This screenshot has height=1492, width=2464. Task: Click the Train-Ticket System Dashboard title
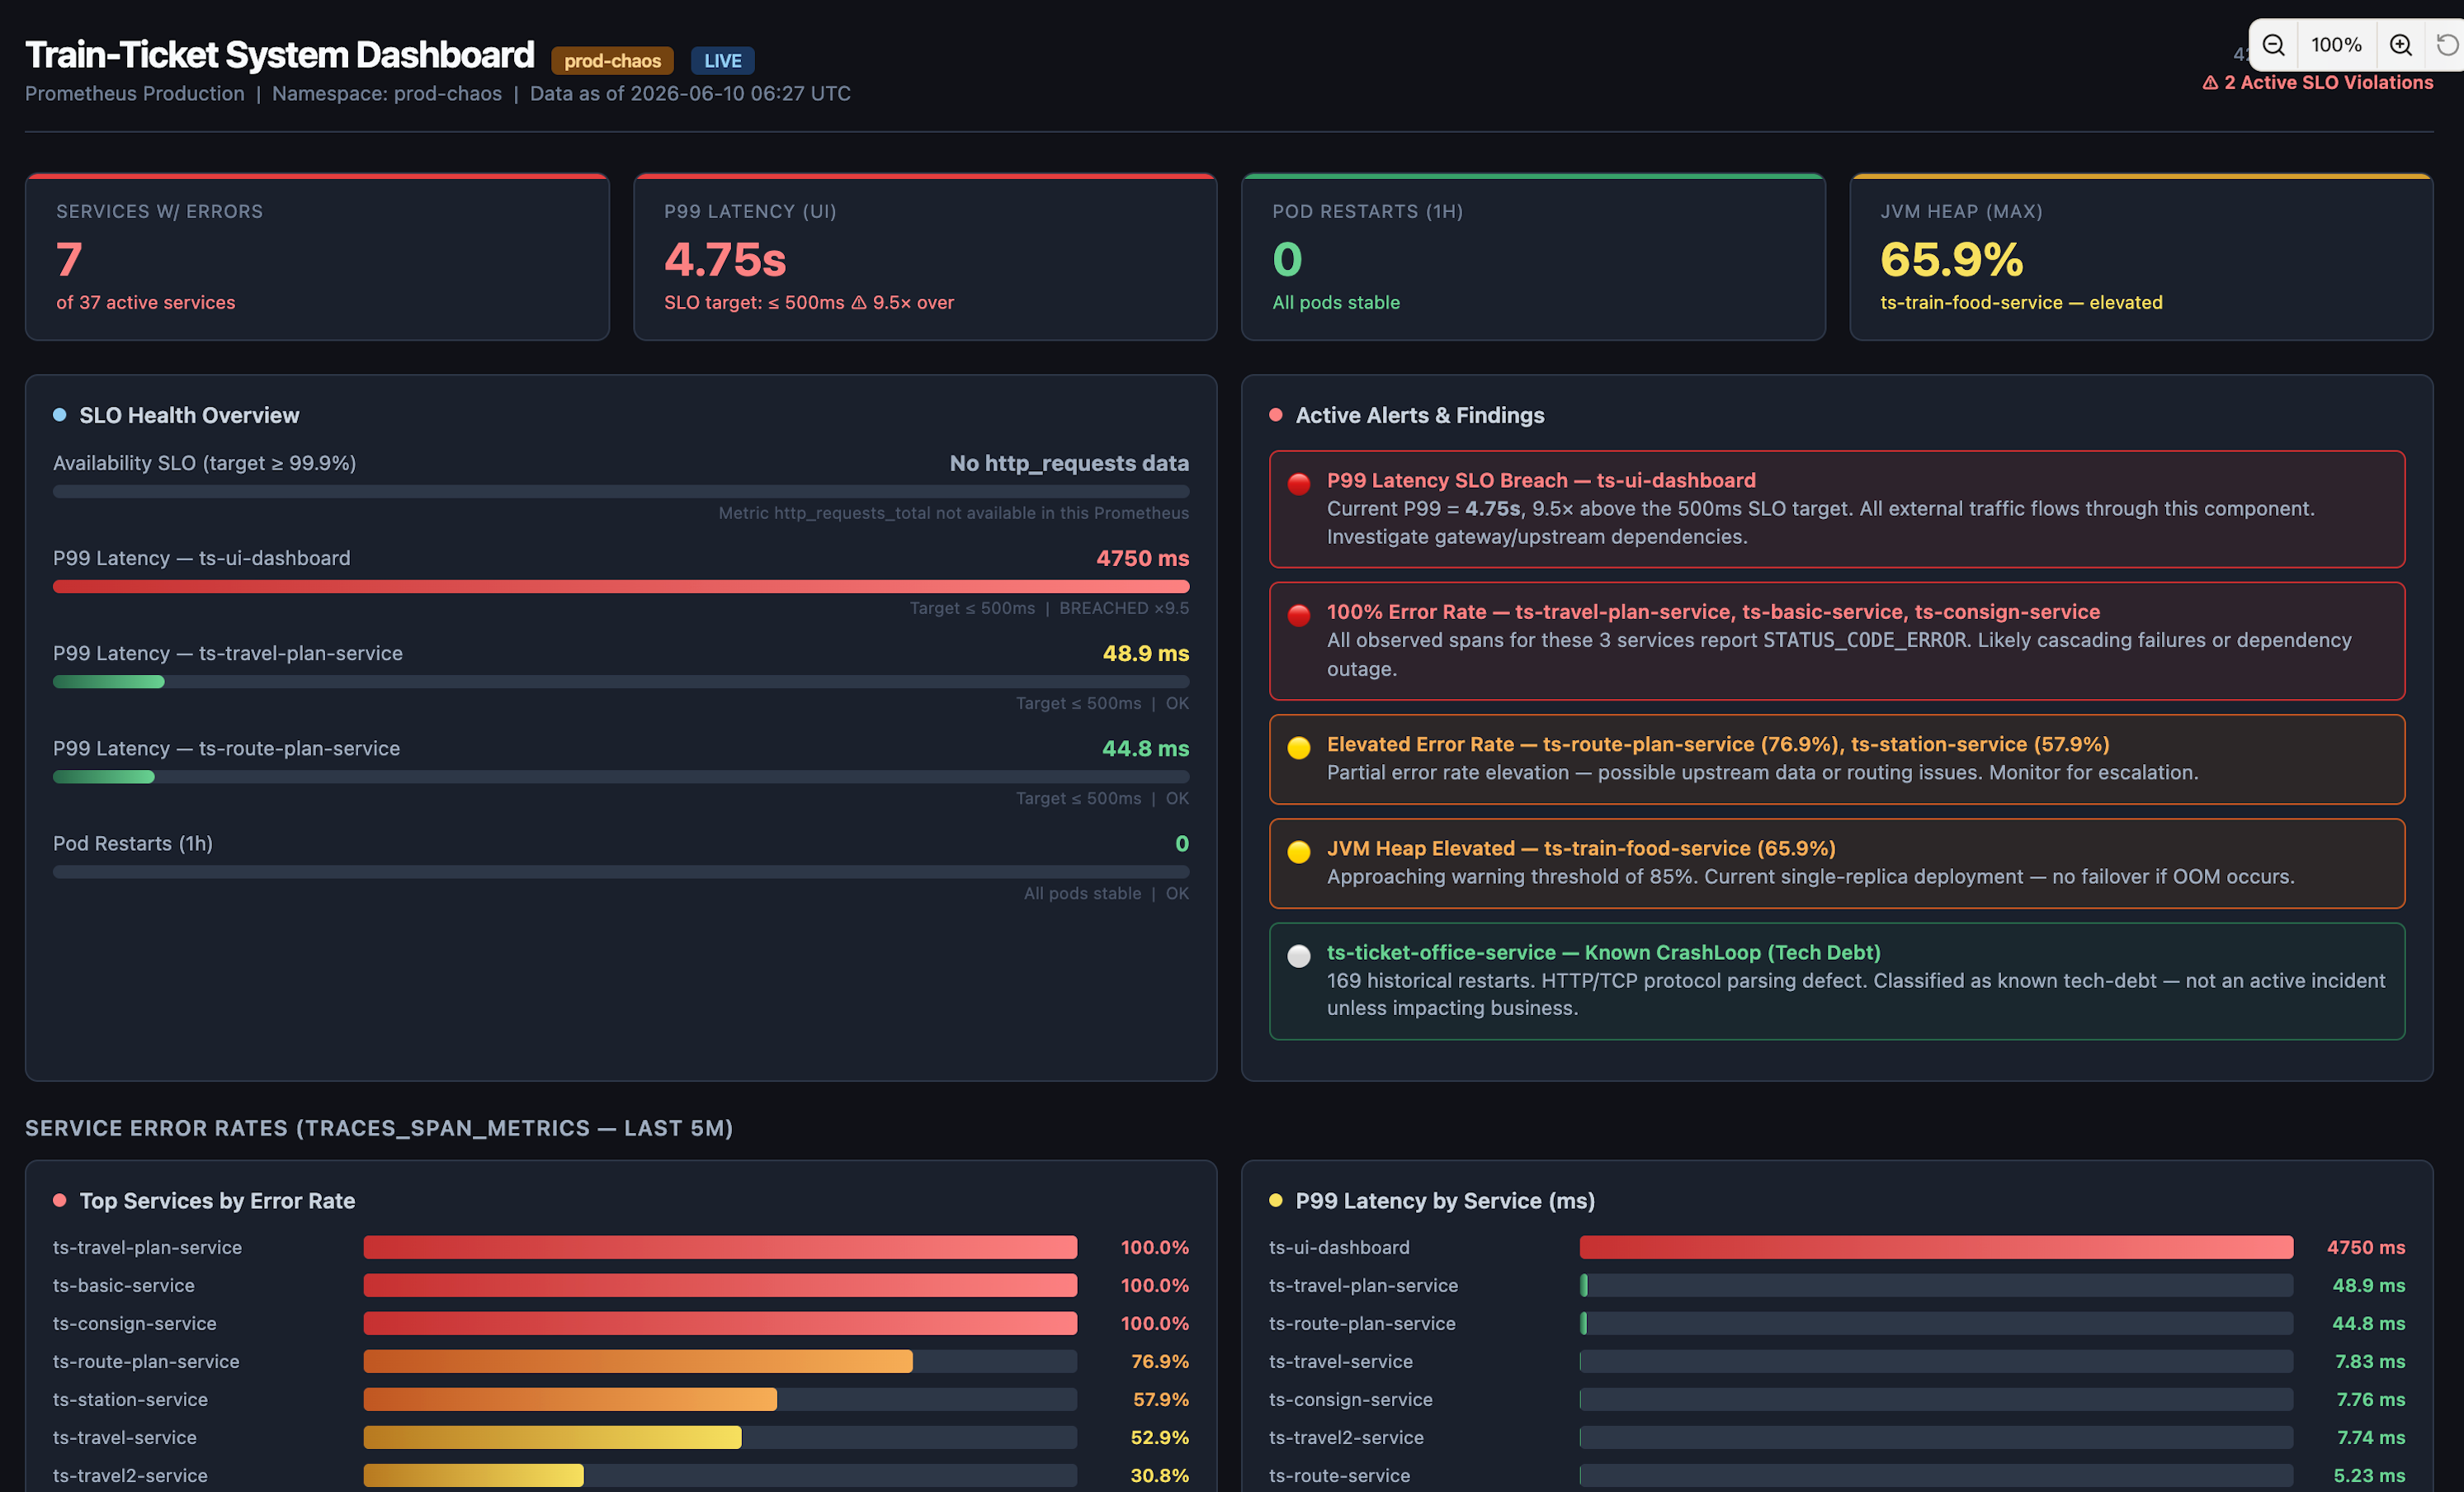(x=280, y=55)
